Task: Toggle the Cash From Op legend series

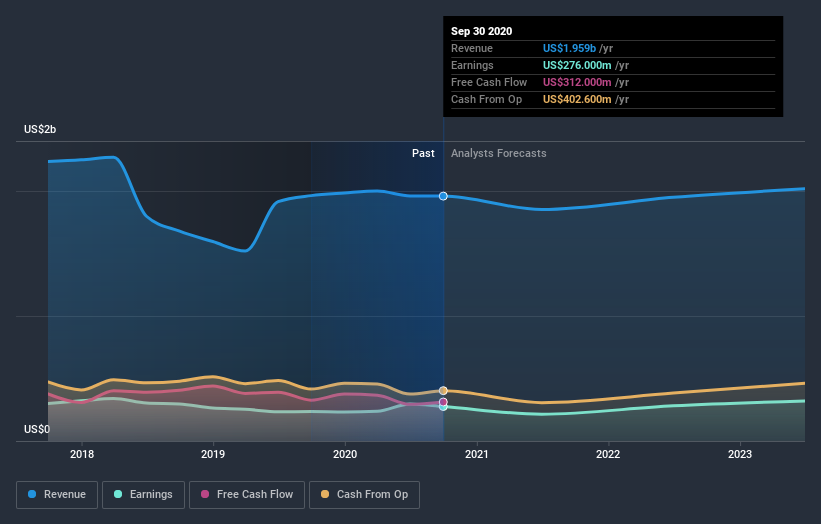Action: (364, 495)
